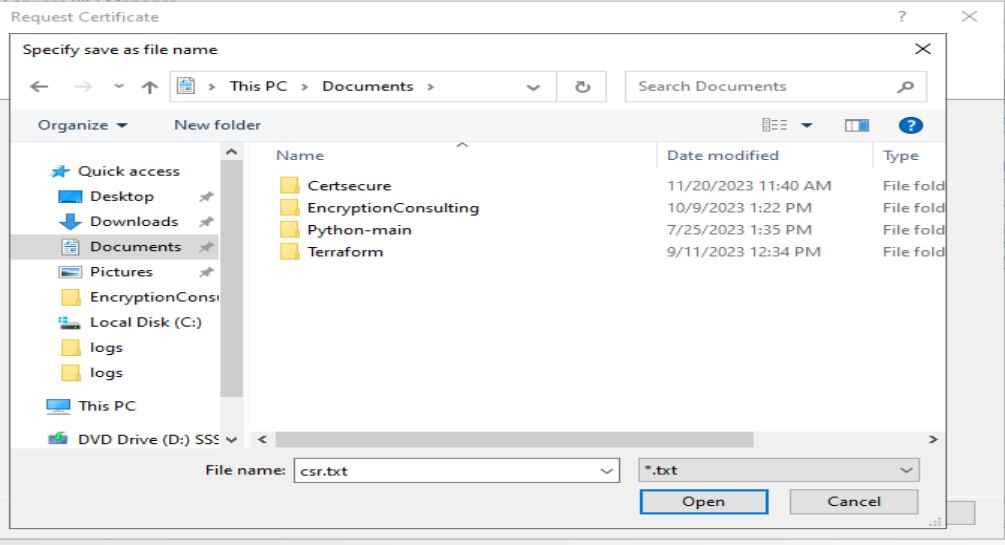Click the Open button
Image resolution: width=1005 pixels, height=545 pixels.
coord(703,502)
